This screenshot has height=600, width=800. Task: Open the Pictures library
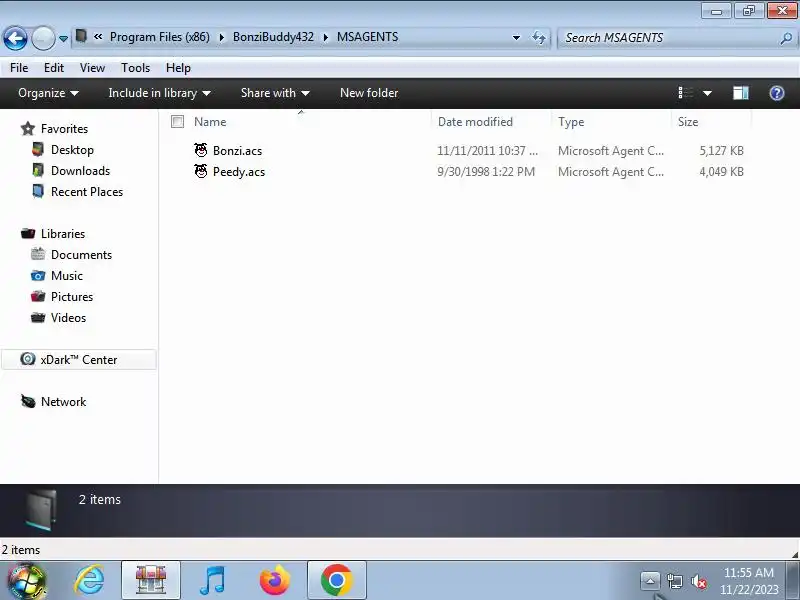click(x=71, y=296)
